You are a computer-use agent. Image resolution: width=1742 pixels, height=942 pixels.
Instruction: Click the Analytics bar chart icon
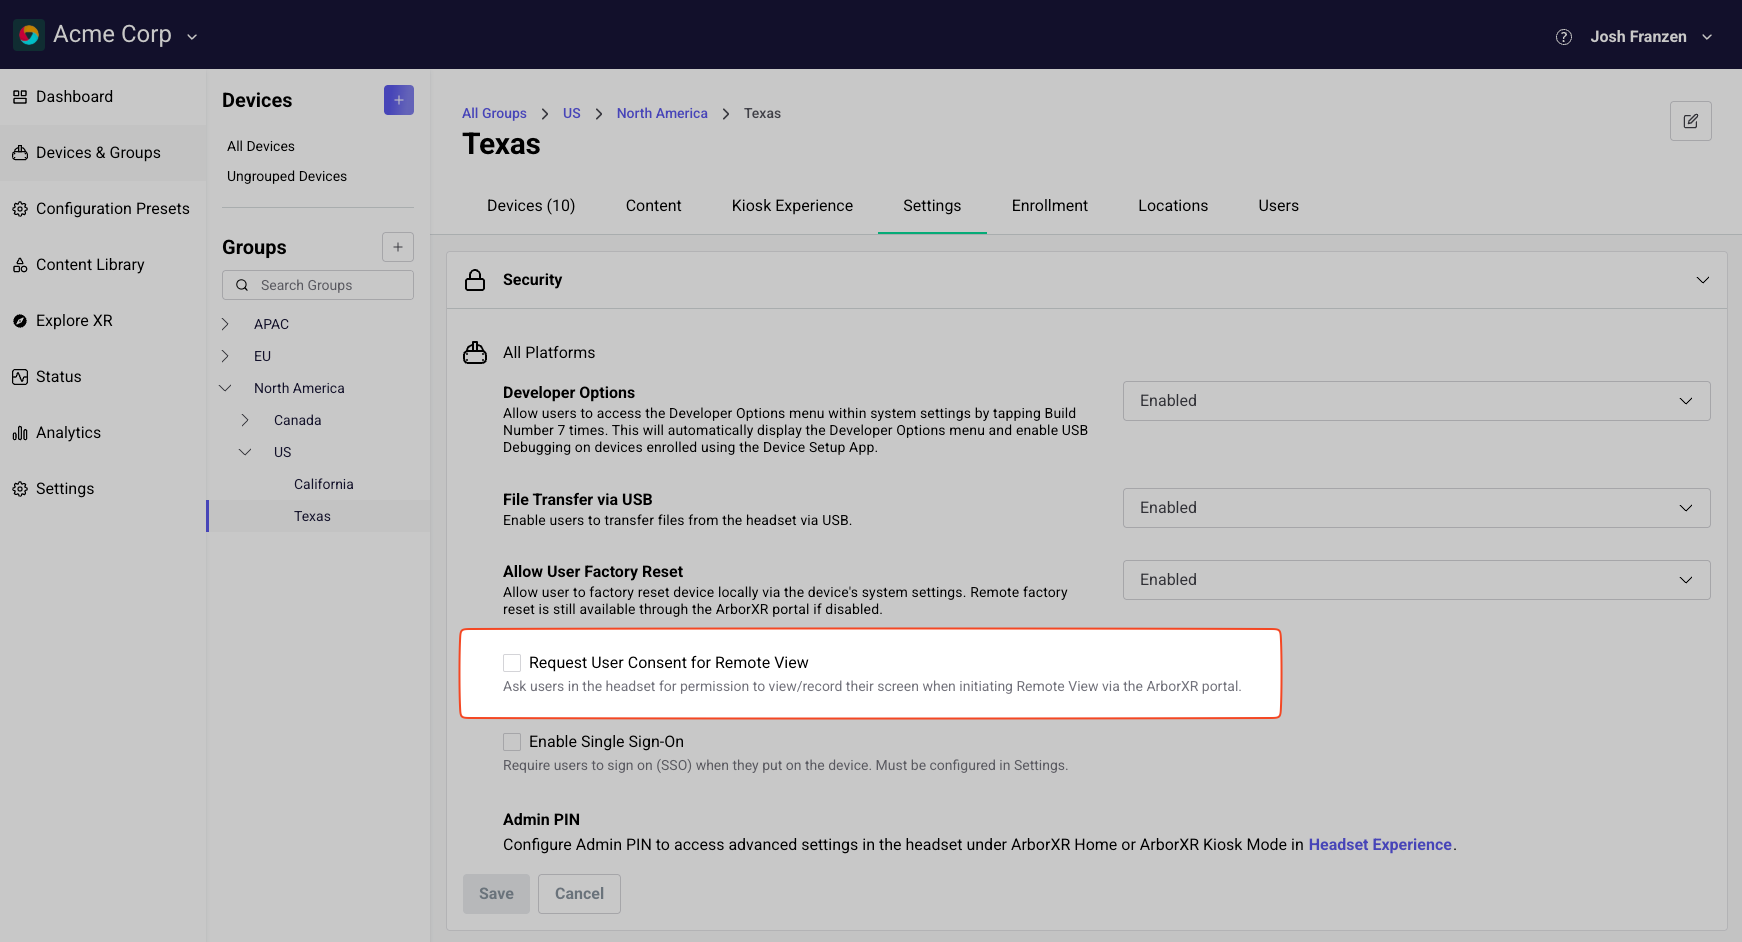(20, 433)
